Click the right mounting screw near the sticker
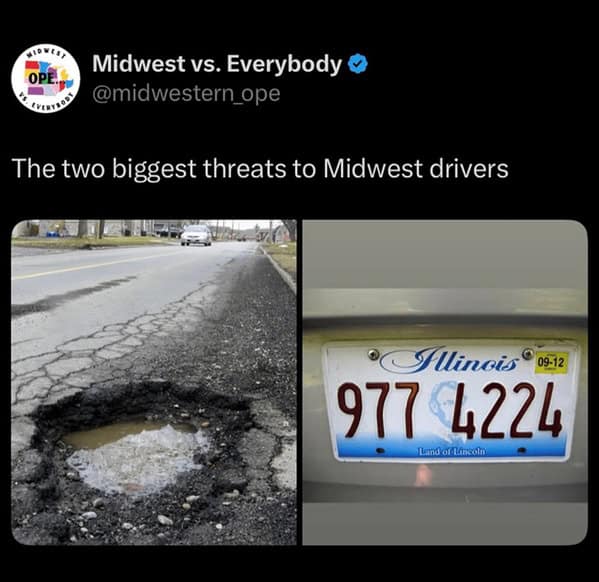 528,352
